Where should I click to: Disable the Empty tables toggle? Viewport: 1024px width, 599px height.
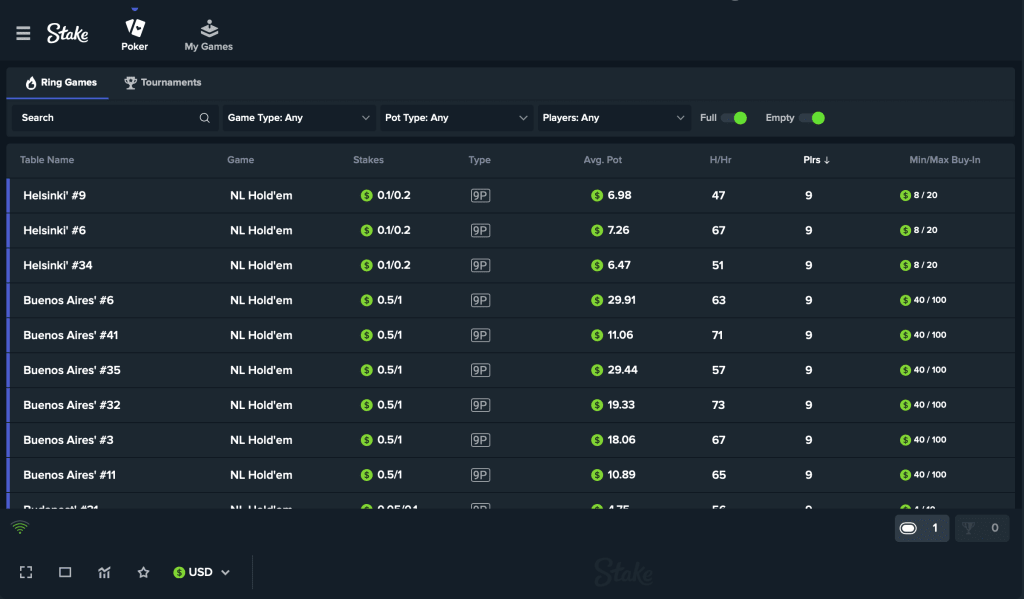pyautogui.click(x=817, y=117)
